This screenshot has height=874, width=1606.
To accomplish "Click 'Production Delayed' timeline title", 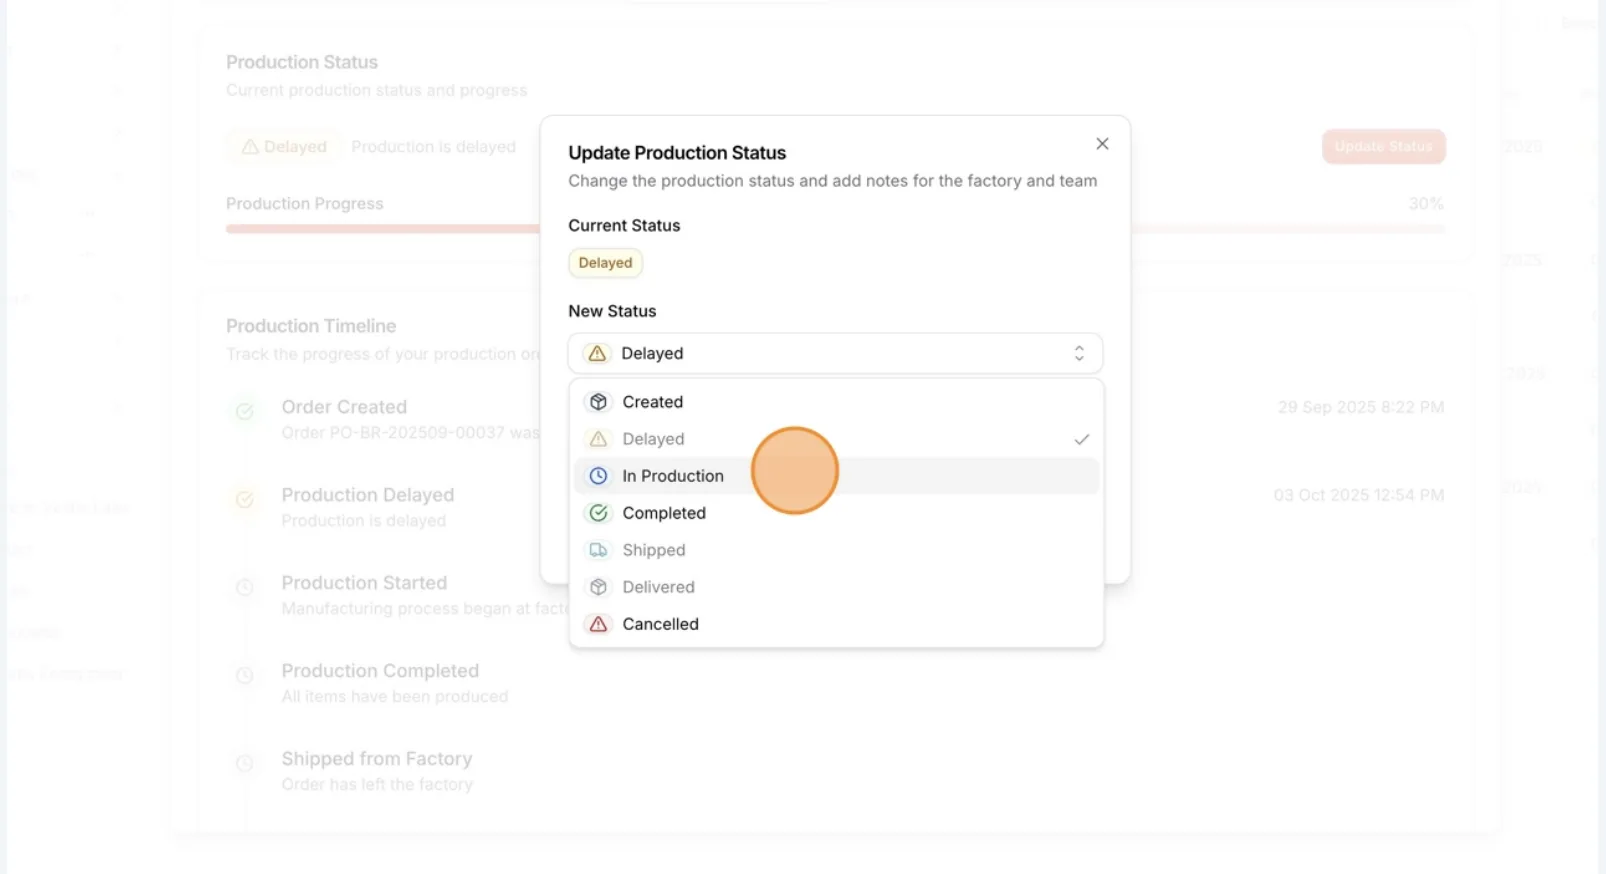I will [x=367, y=495].
